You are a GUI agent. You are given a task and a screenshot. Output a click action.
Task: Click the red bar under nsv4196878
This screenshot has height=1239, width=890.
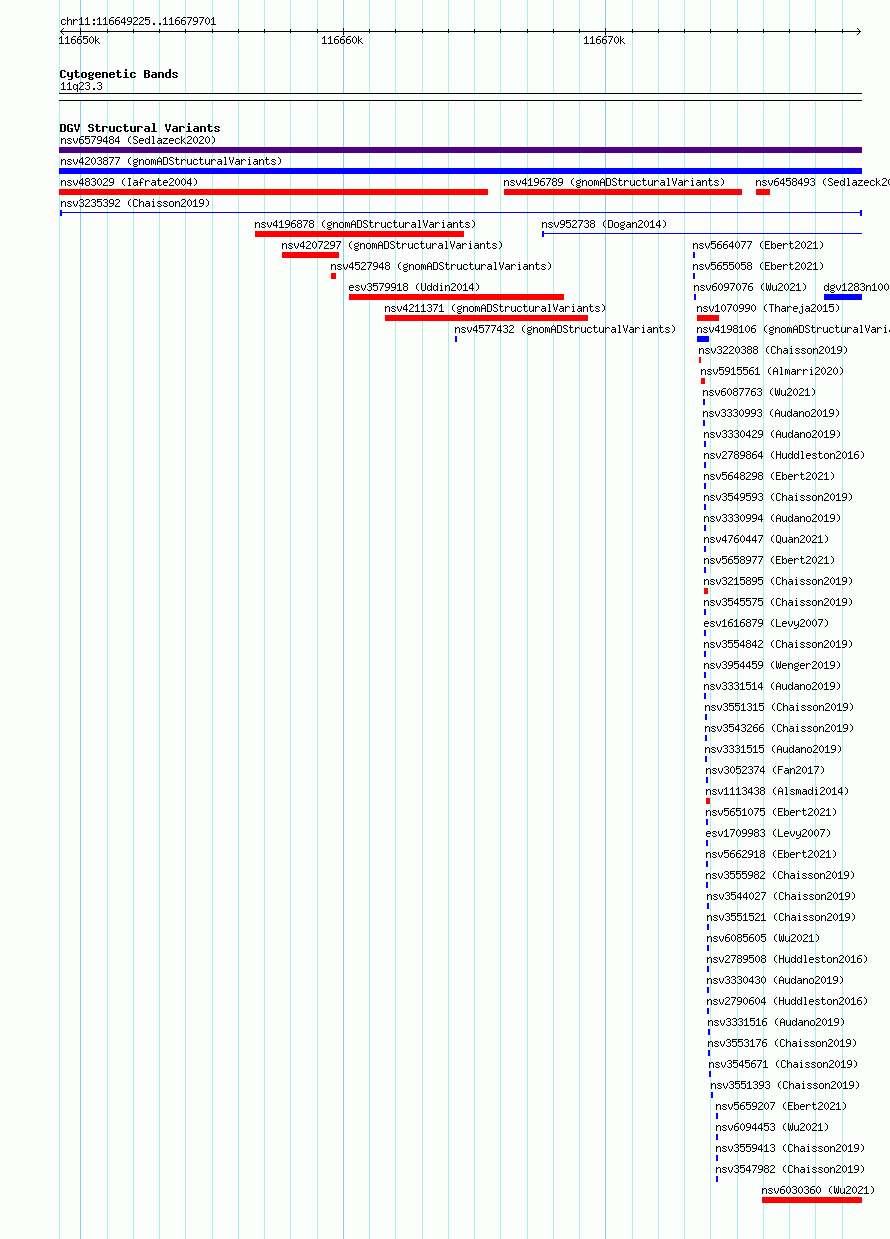click(x=359, y=234)
